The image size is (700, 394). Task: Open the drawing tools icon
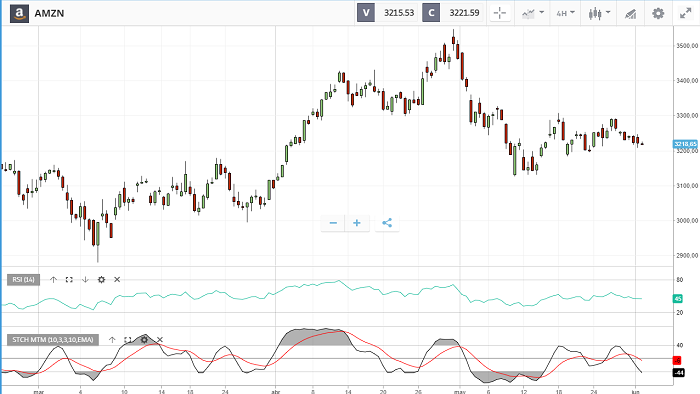(x=630, y=14)
